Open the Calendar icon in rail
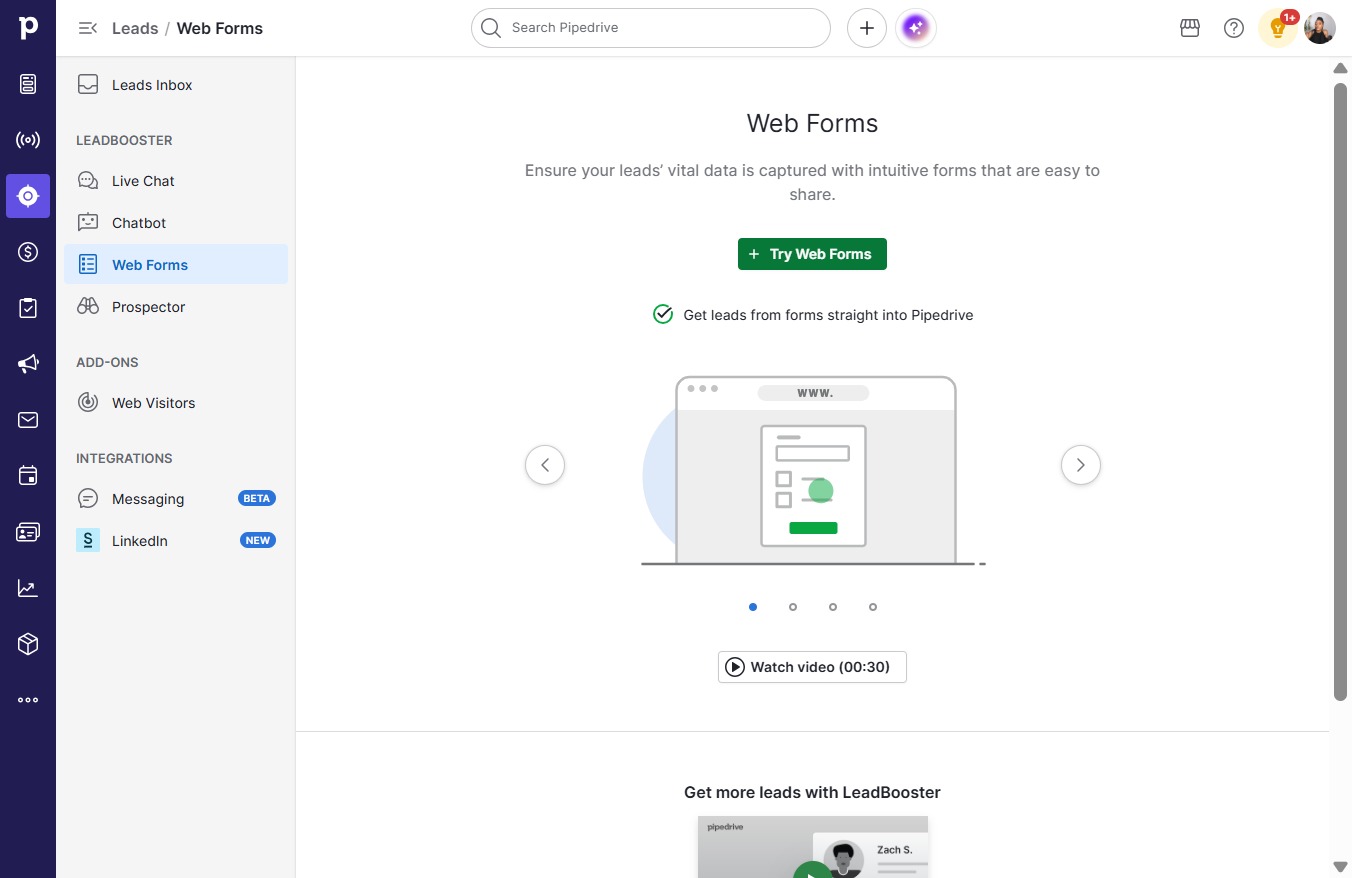 pos(28,476)
